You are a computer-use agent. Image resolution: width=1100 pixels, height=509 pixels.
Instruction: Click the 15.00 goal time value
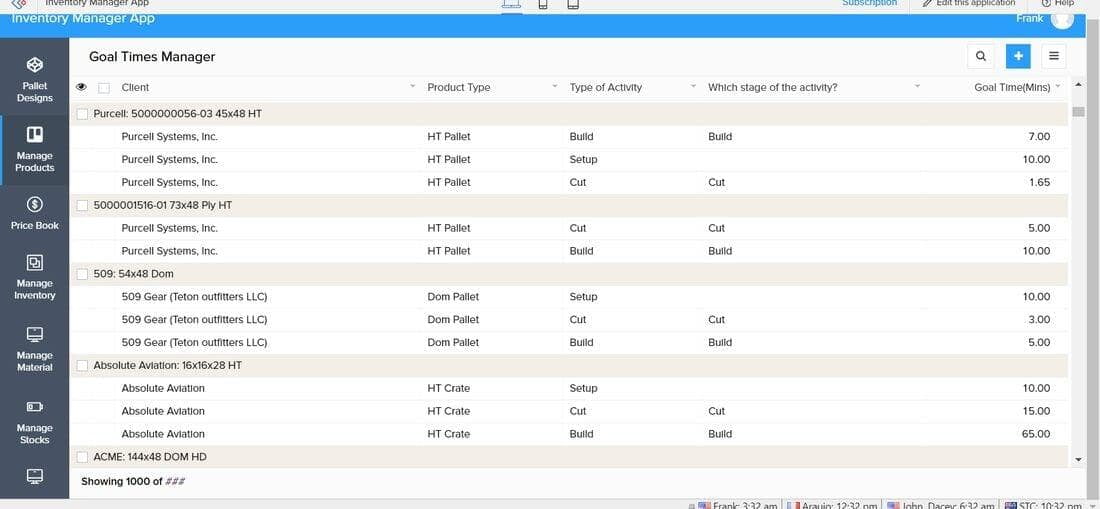click(x=1036, y=411)
